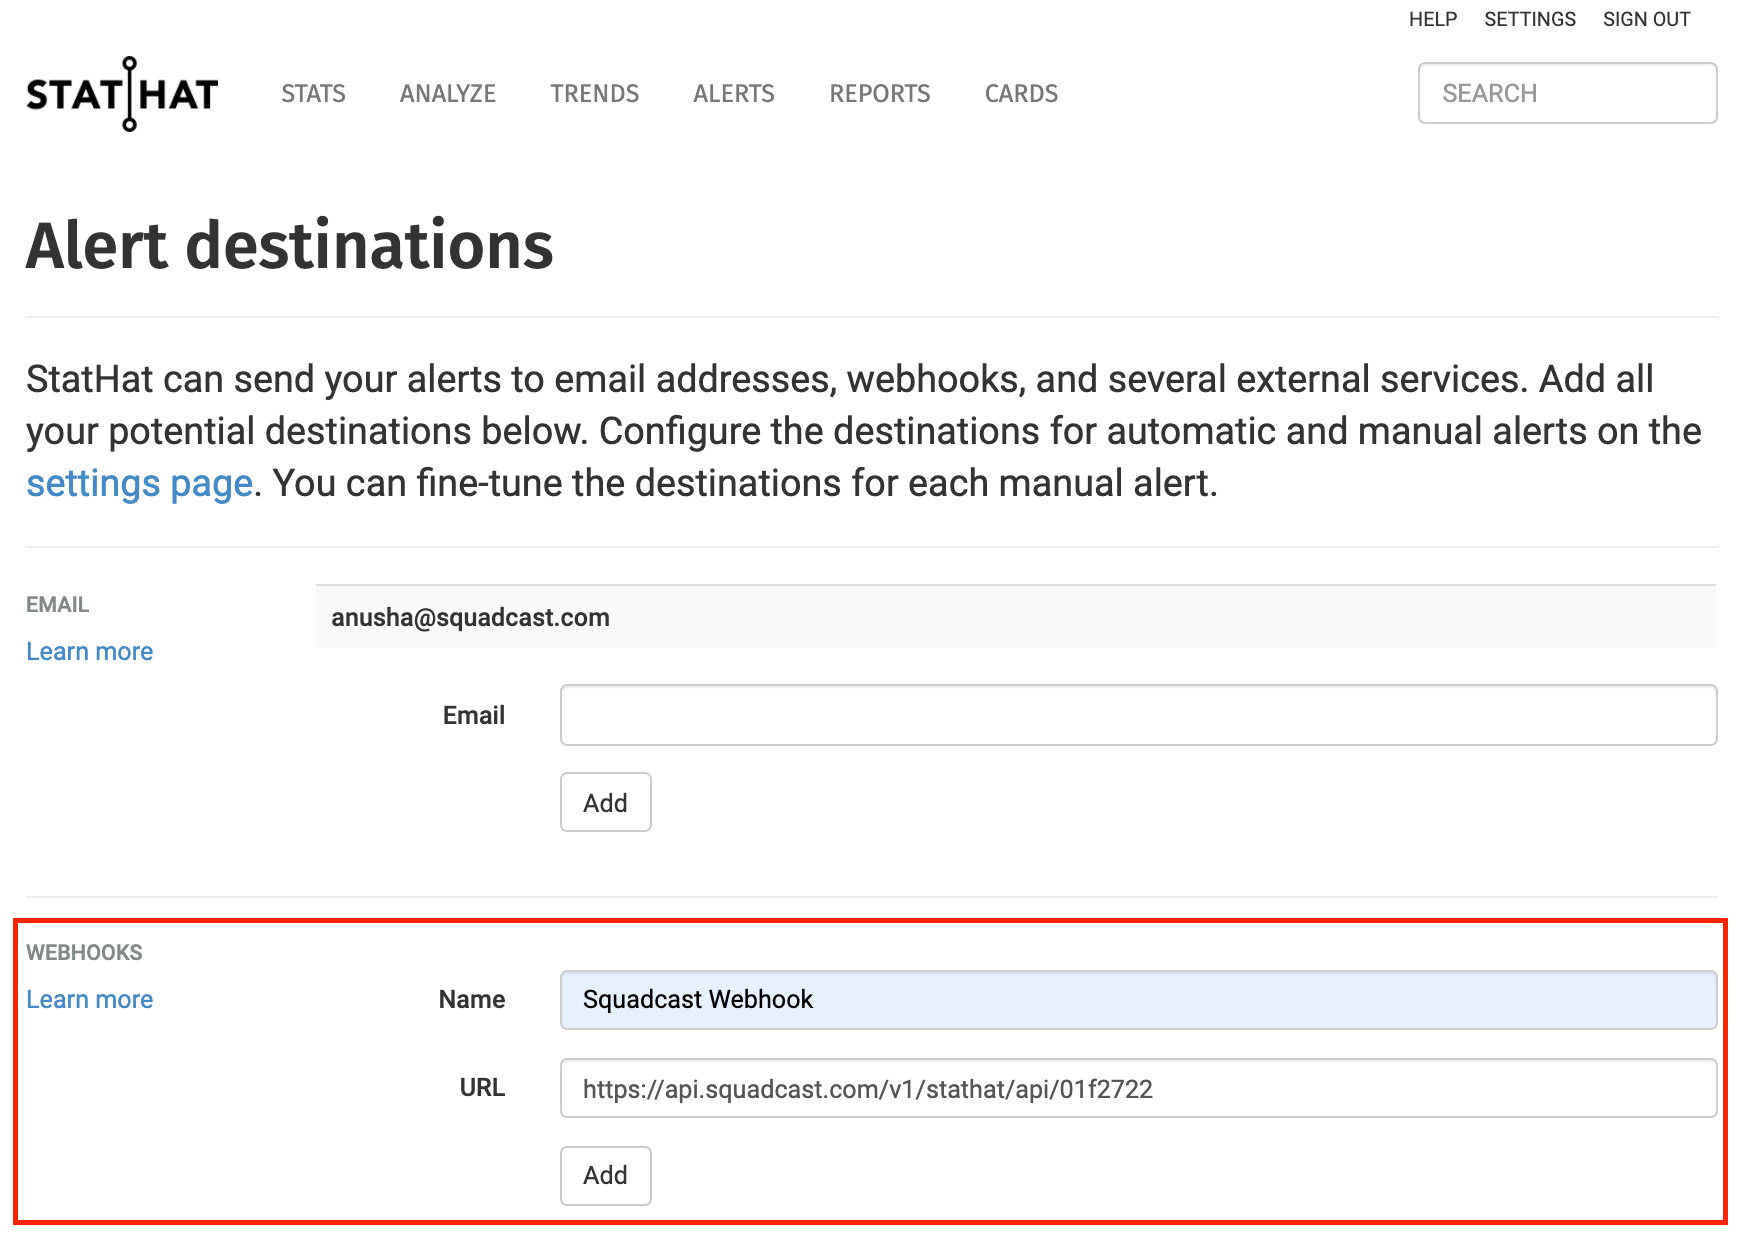
Task: Click the WEBHOOKS section label
Action: (85, 953)
